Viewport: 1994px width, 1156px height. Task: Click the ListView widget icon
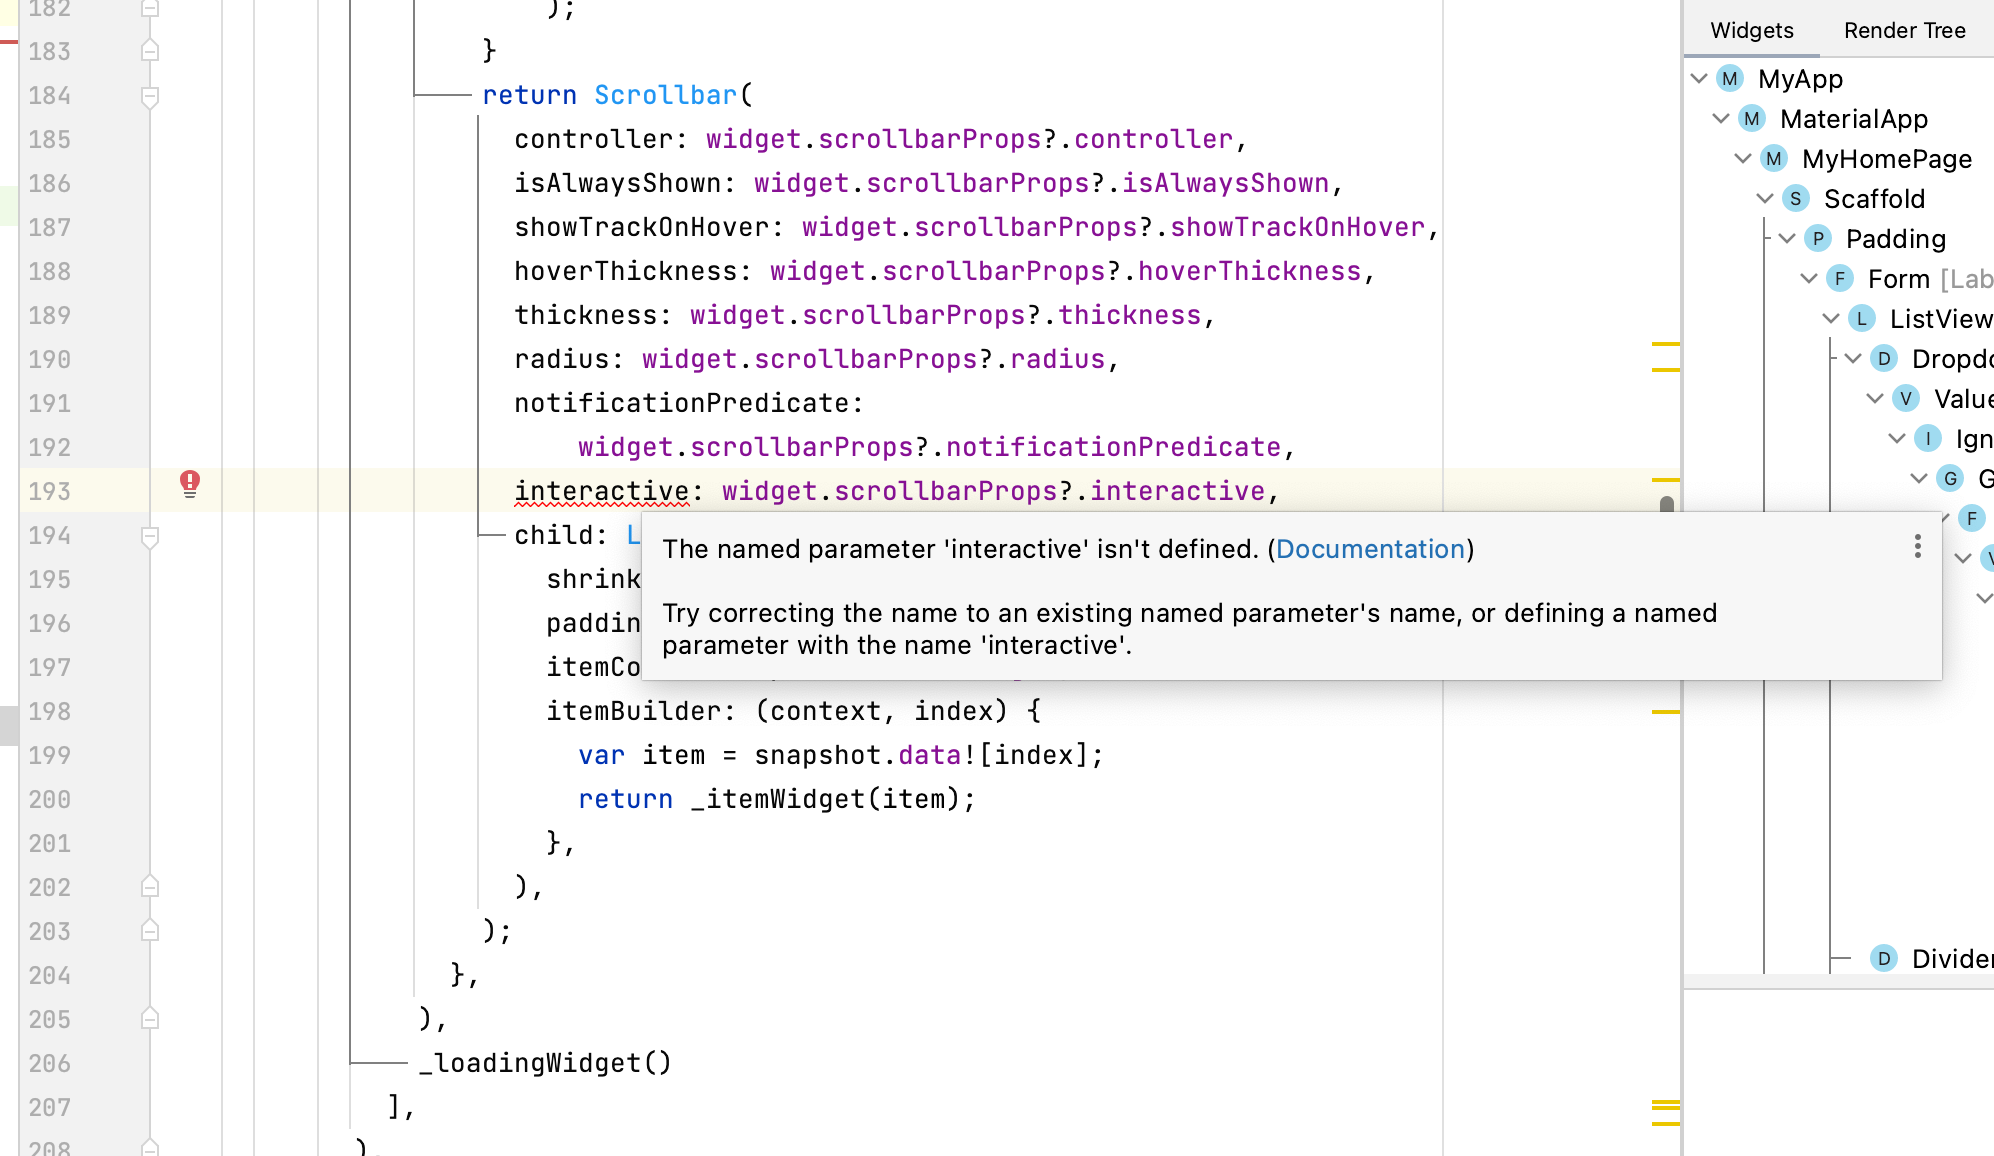[1861, 319]
